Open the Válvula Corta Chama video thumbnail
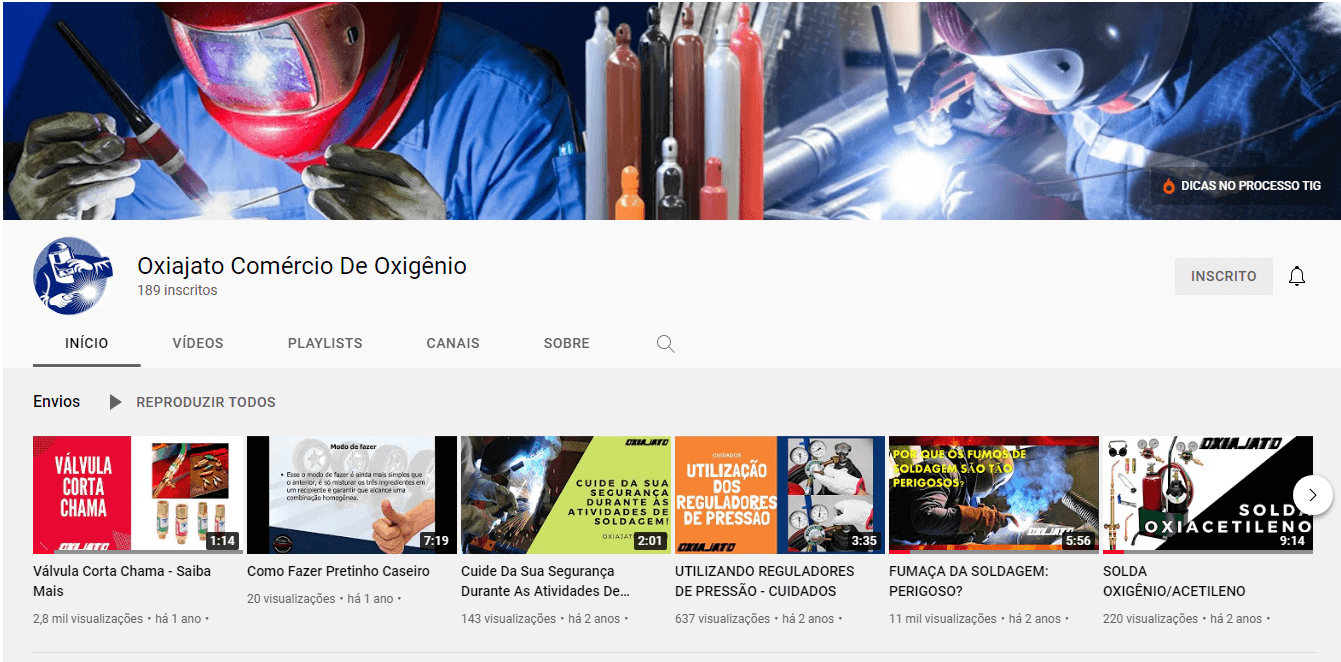The height and width of the screenshot is (662, 1341). click(x=137, y=494)
